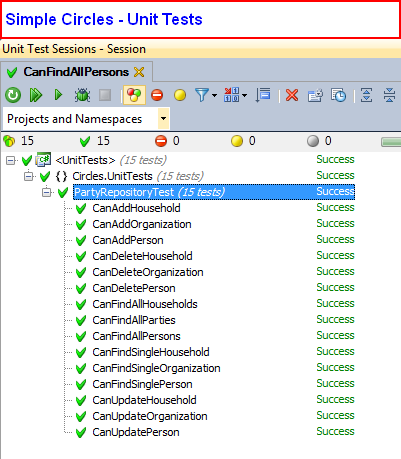Screen dimensions: 401x459
Task: Select the CanFindSinglePerson test
Action: click(x=142, y=384)
